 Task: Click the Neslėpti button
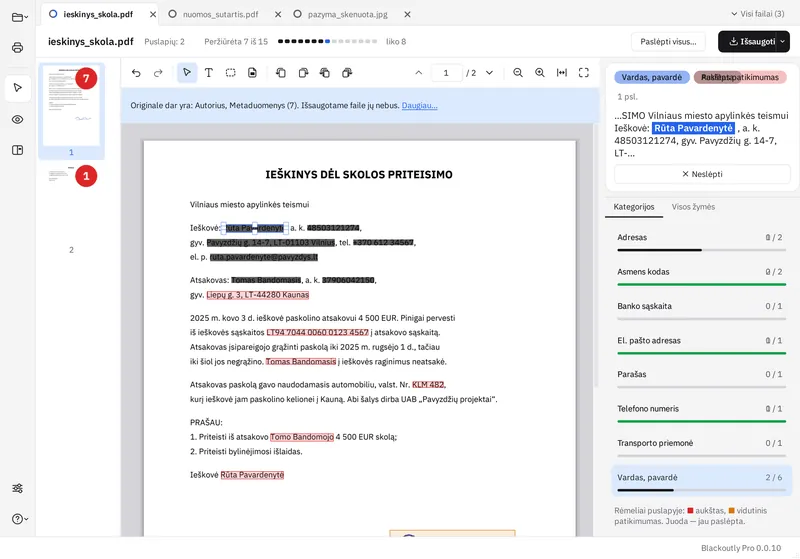tap(703, 174)
